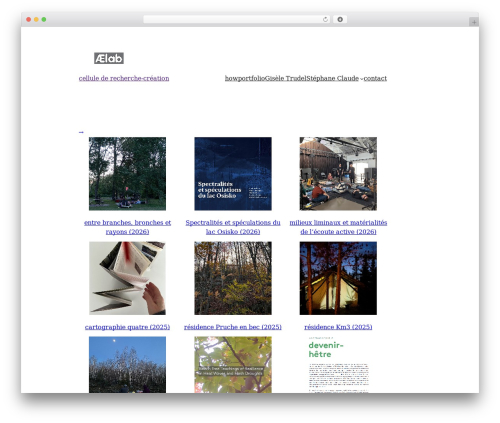Open the 'how' menu item

231,78
